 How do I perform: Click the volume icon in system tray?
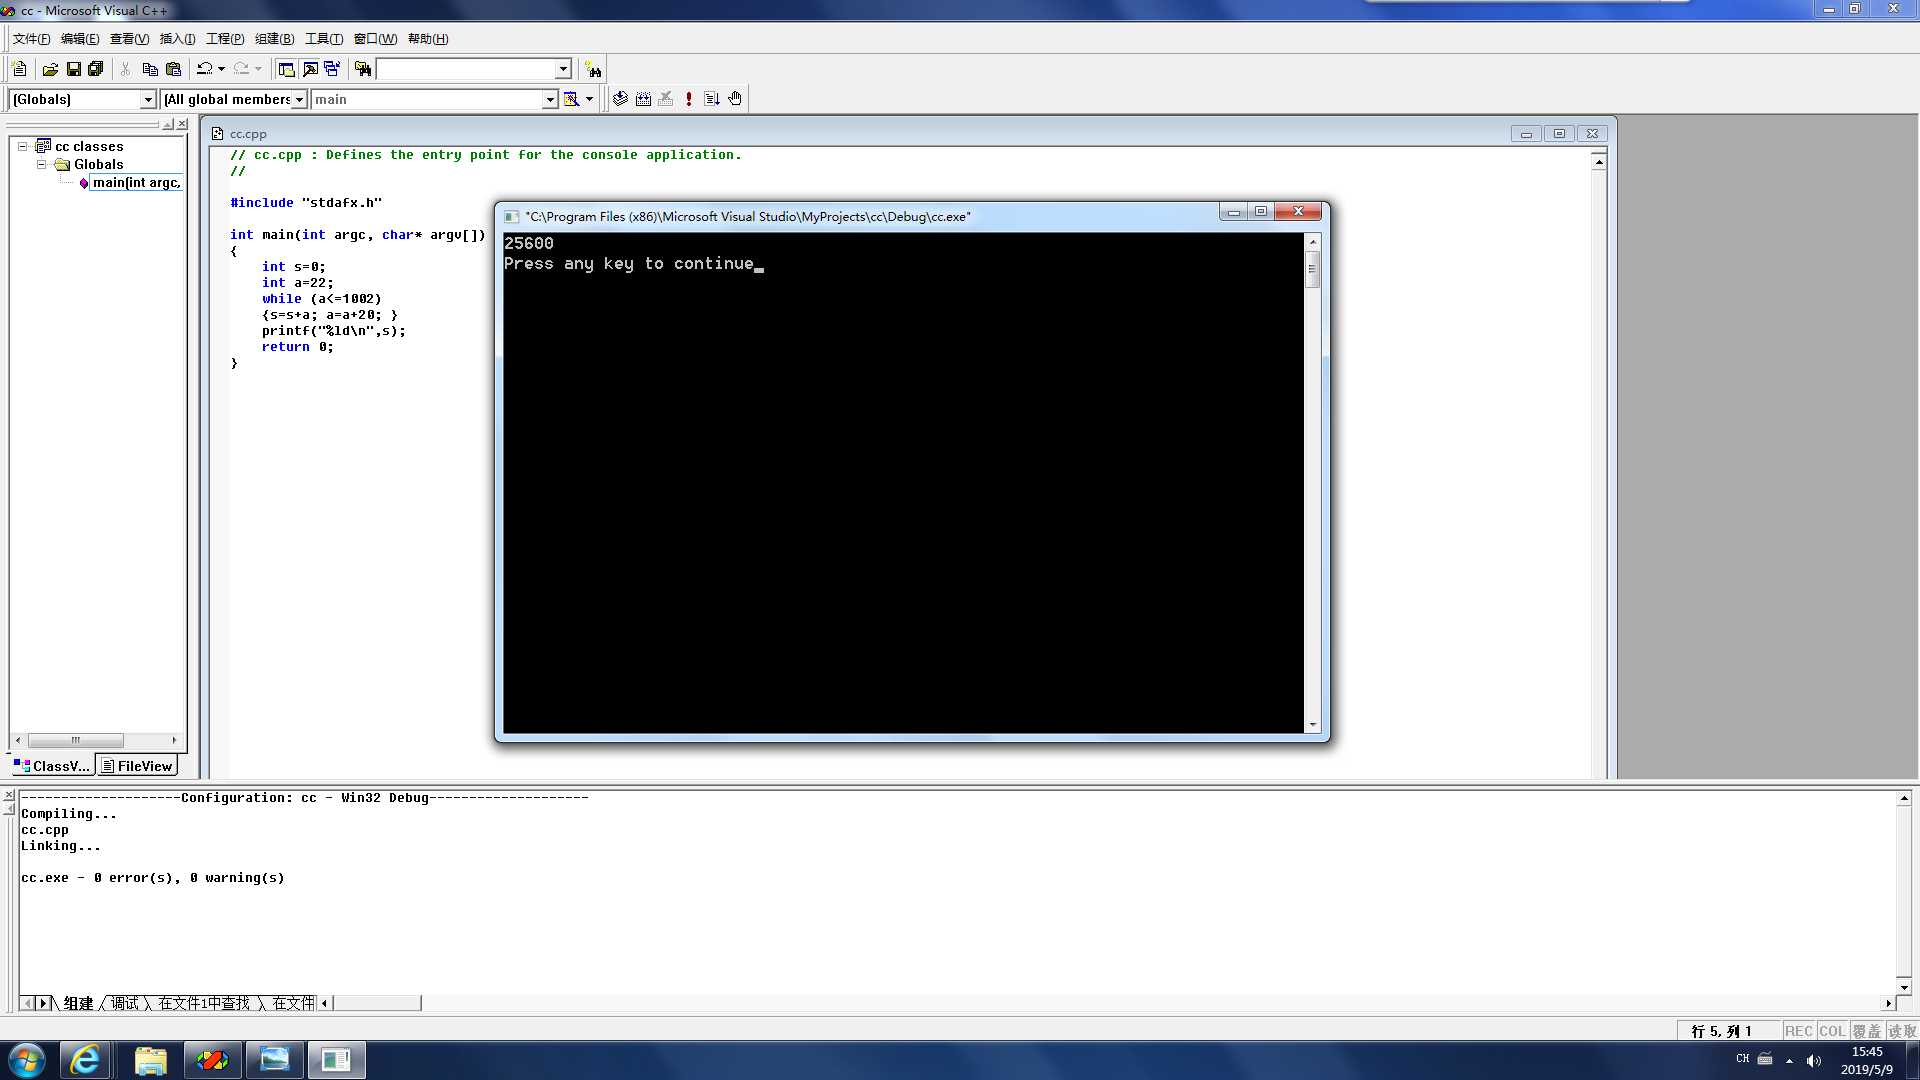pyautogui.click(x=1814, y=1061)
